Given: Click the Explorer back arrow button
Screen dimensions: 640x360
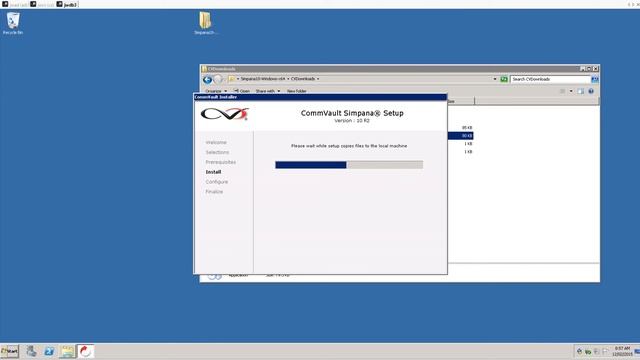Looking at the screenshot, I should coord(207,79).
